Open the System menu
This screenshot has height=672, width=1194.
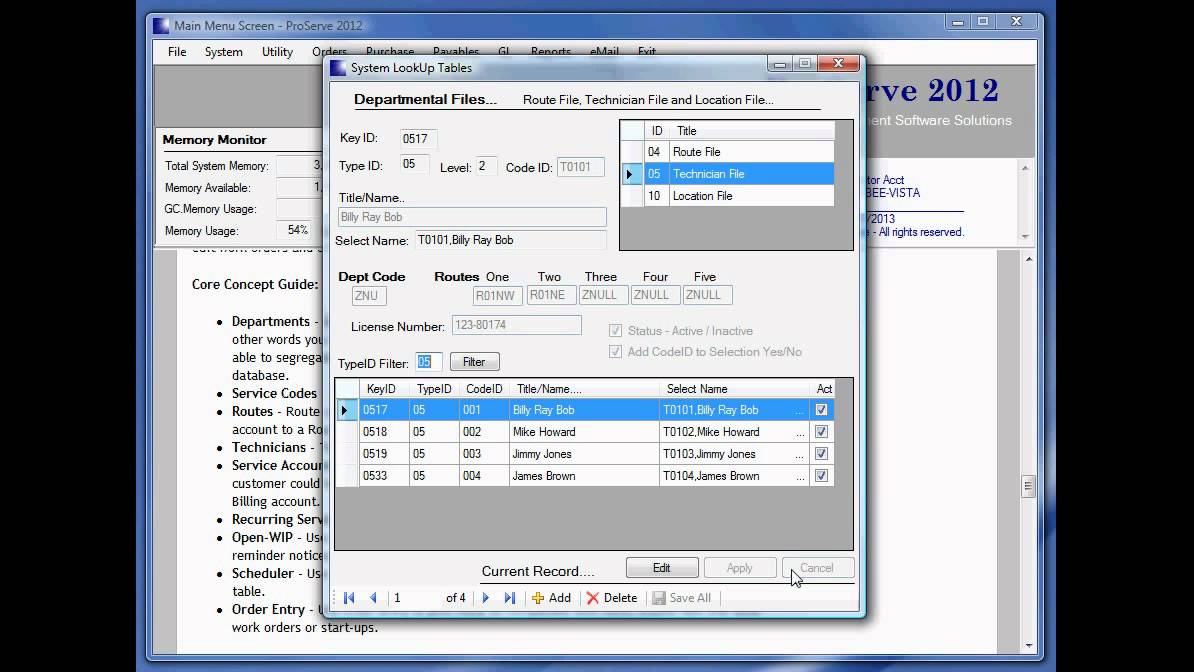224,52
